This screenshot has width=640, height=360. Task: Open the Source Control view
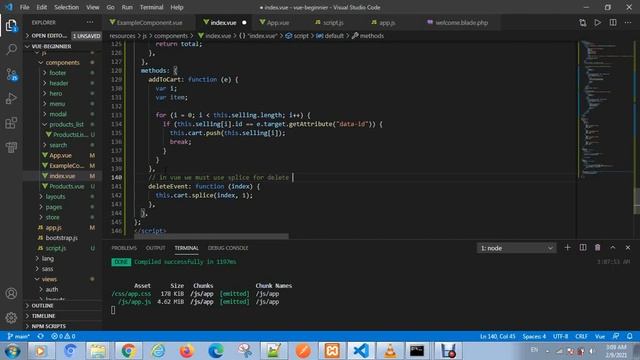11,74
